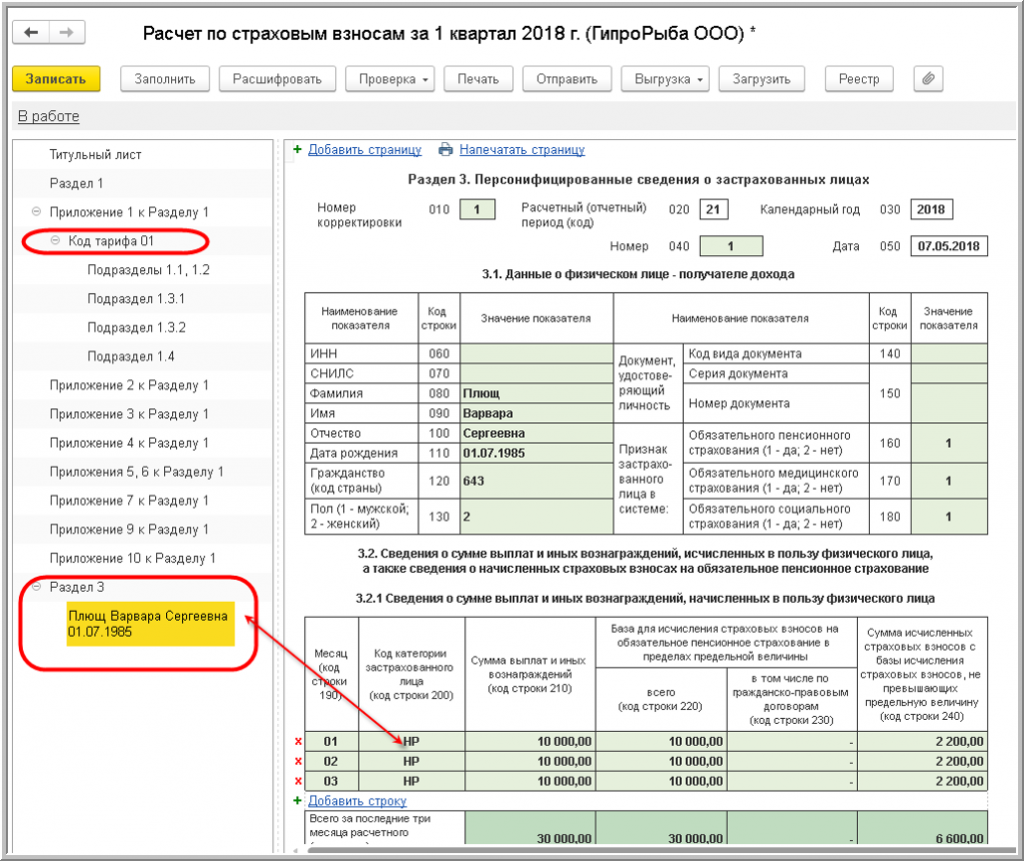The width and height of the screenshot is (1024, 861).
Task: Click the Отправить button
Action: (x=567, y=79)
